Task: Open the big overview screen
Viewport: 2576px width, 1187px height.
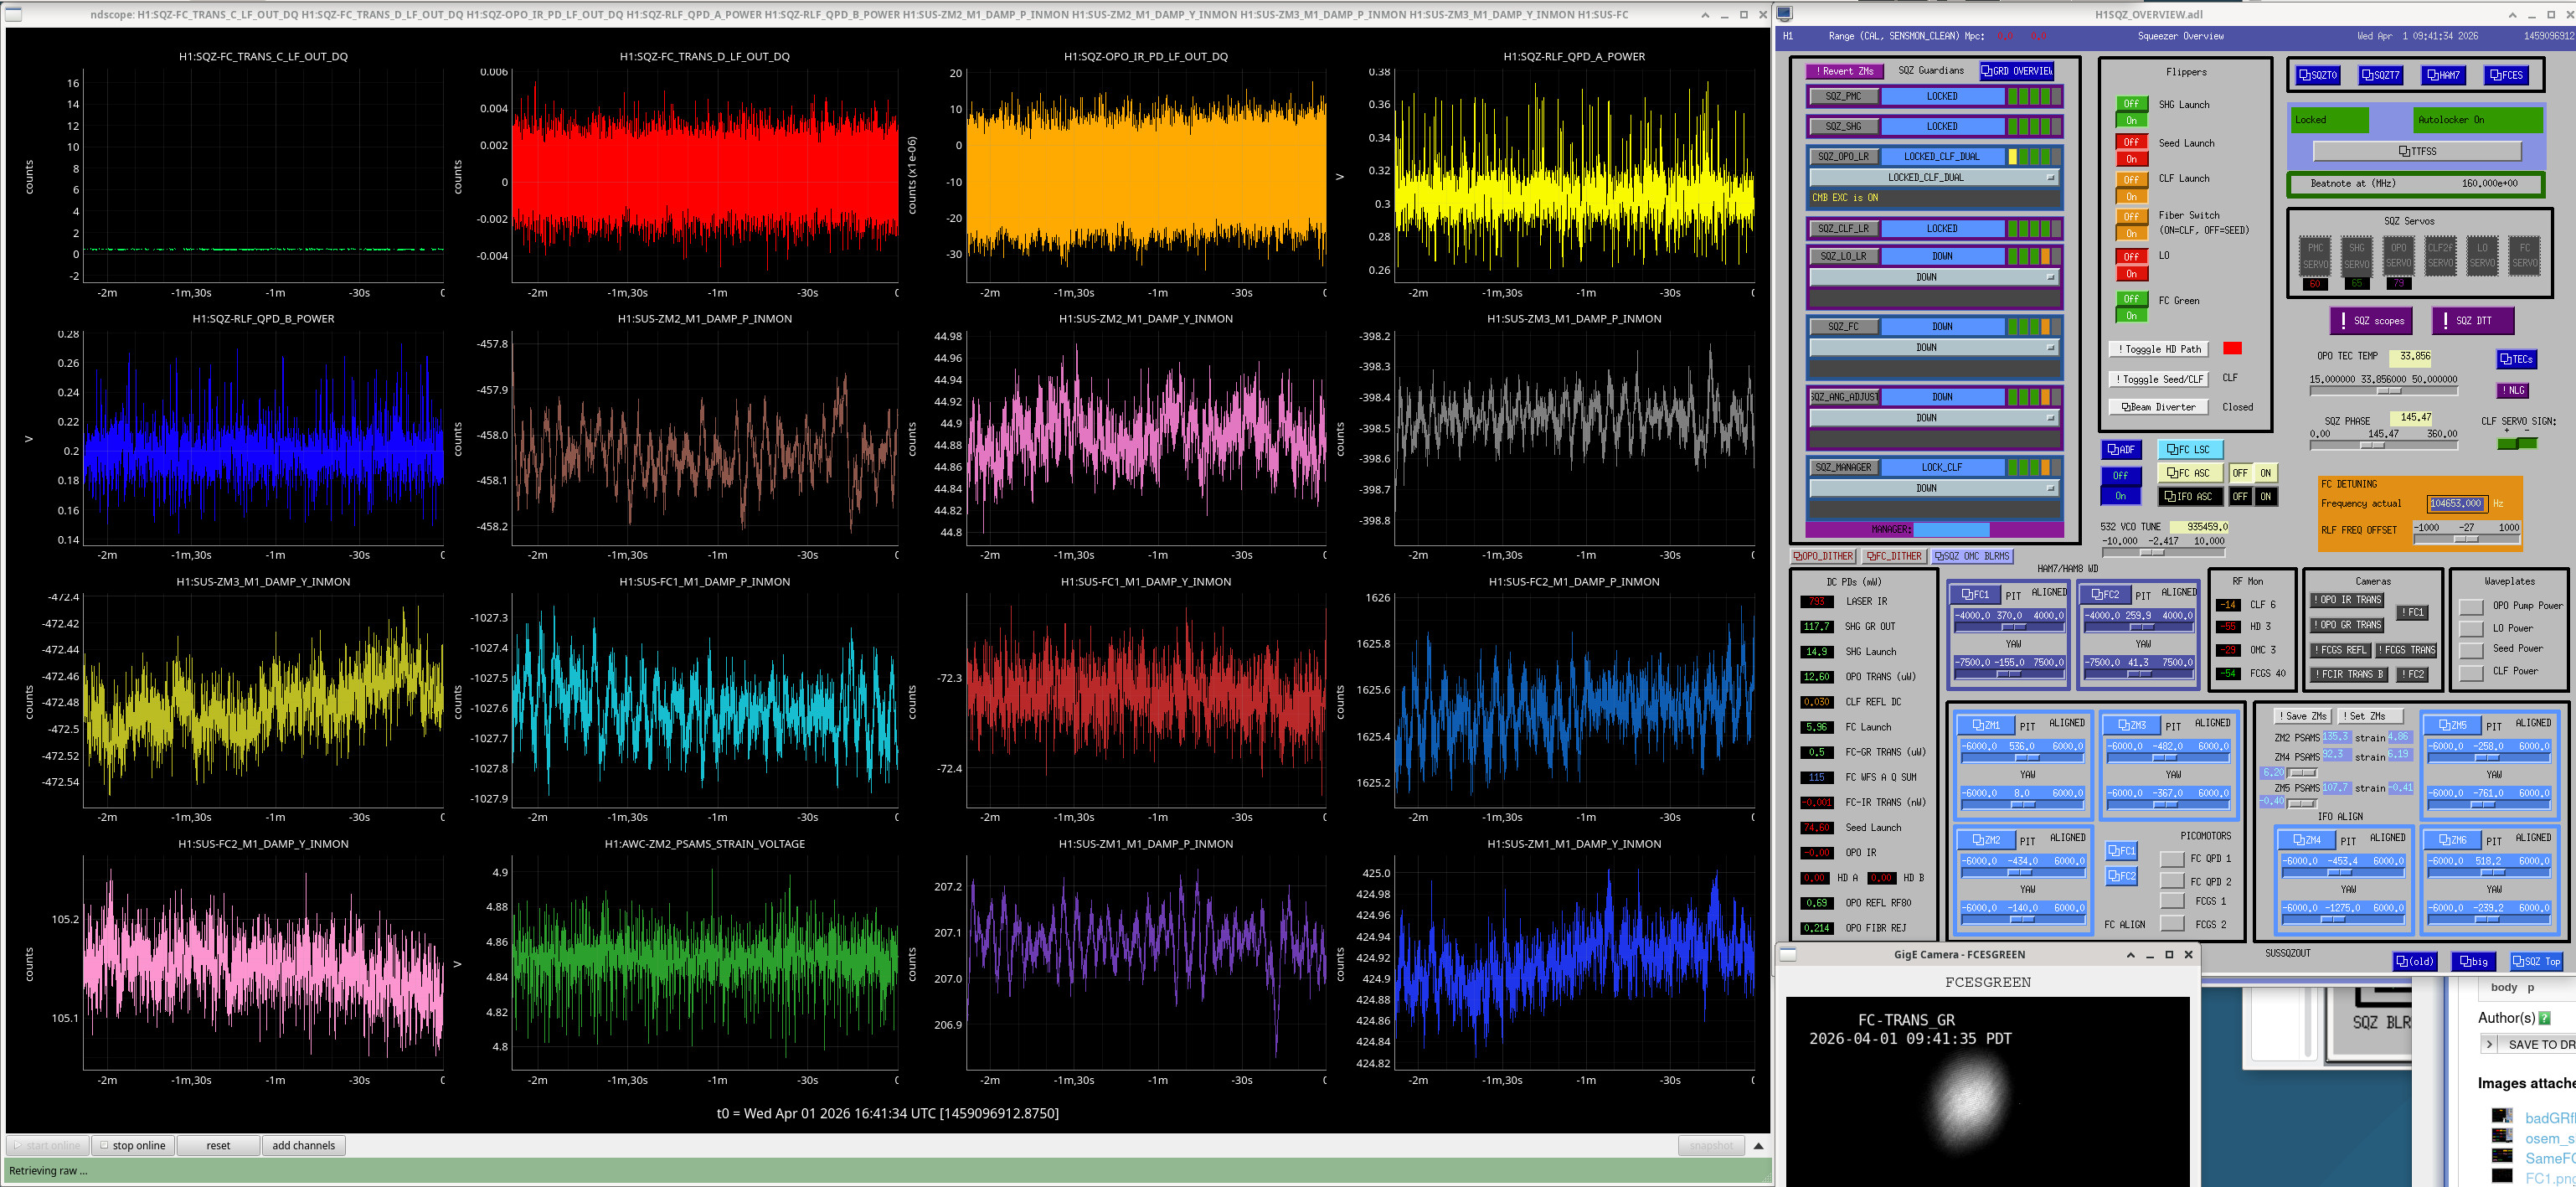Action: (x=2473, y=962)
